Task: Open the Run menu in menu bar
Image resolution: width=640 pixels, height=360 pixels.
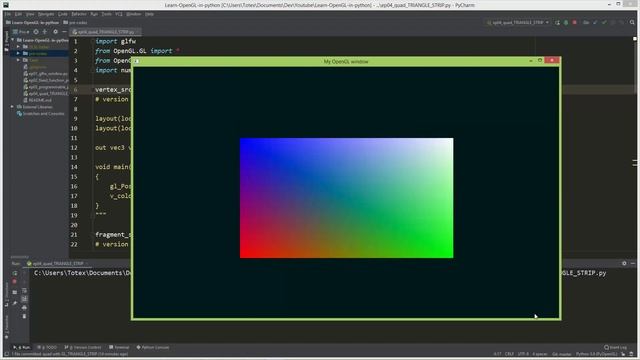Action: pos(94,14)
